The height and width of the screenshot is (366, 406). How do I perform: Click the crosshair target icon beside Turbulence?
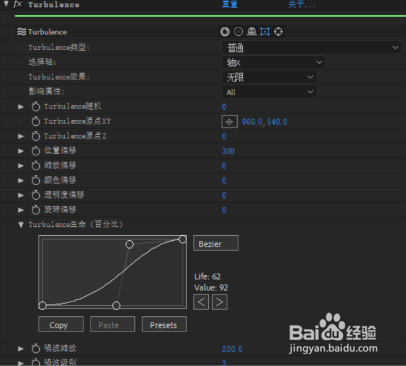(x=278, y=32)
